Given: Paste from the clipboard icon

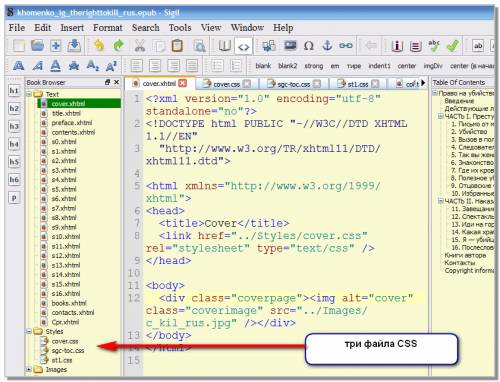Looking at the screenshot, I should tap(177, 46).
